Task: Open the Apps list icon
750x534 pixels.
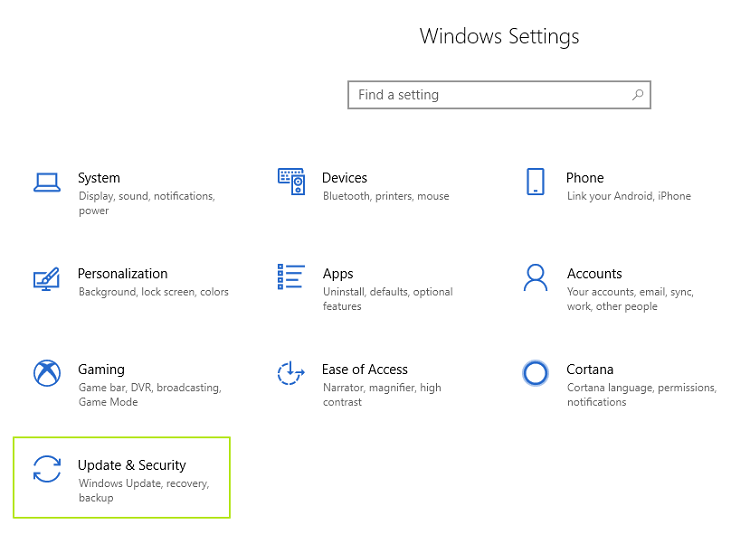Action: [x=291, y=277]
